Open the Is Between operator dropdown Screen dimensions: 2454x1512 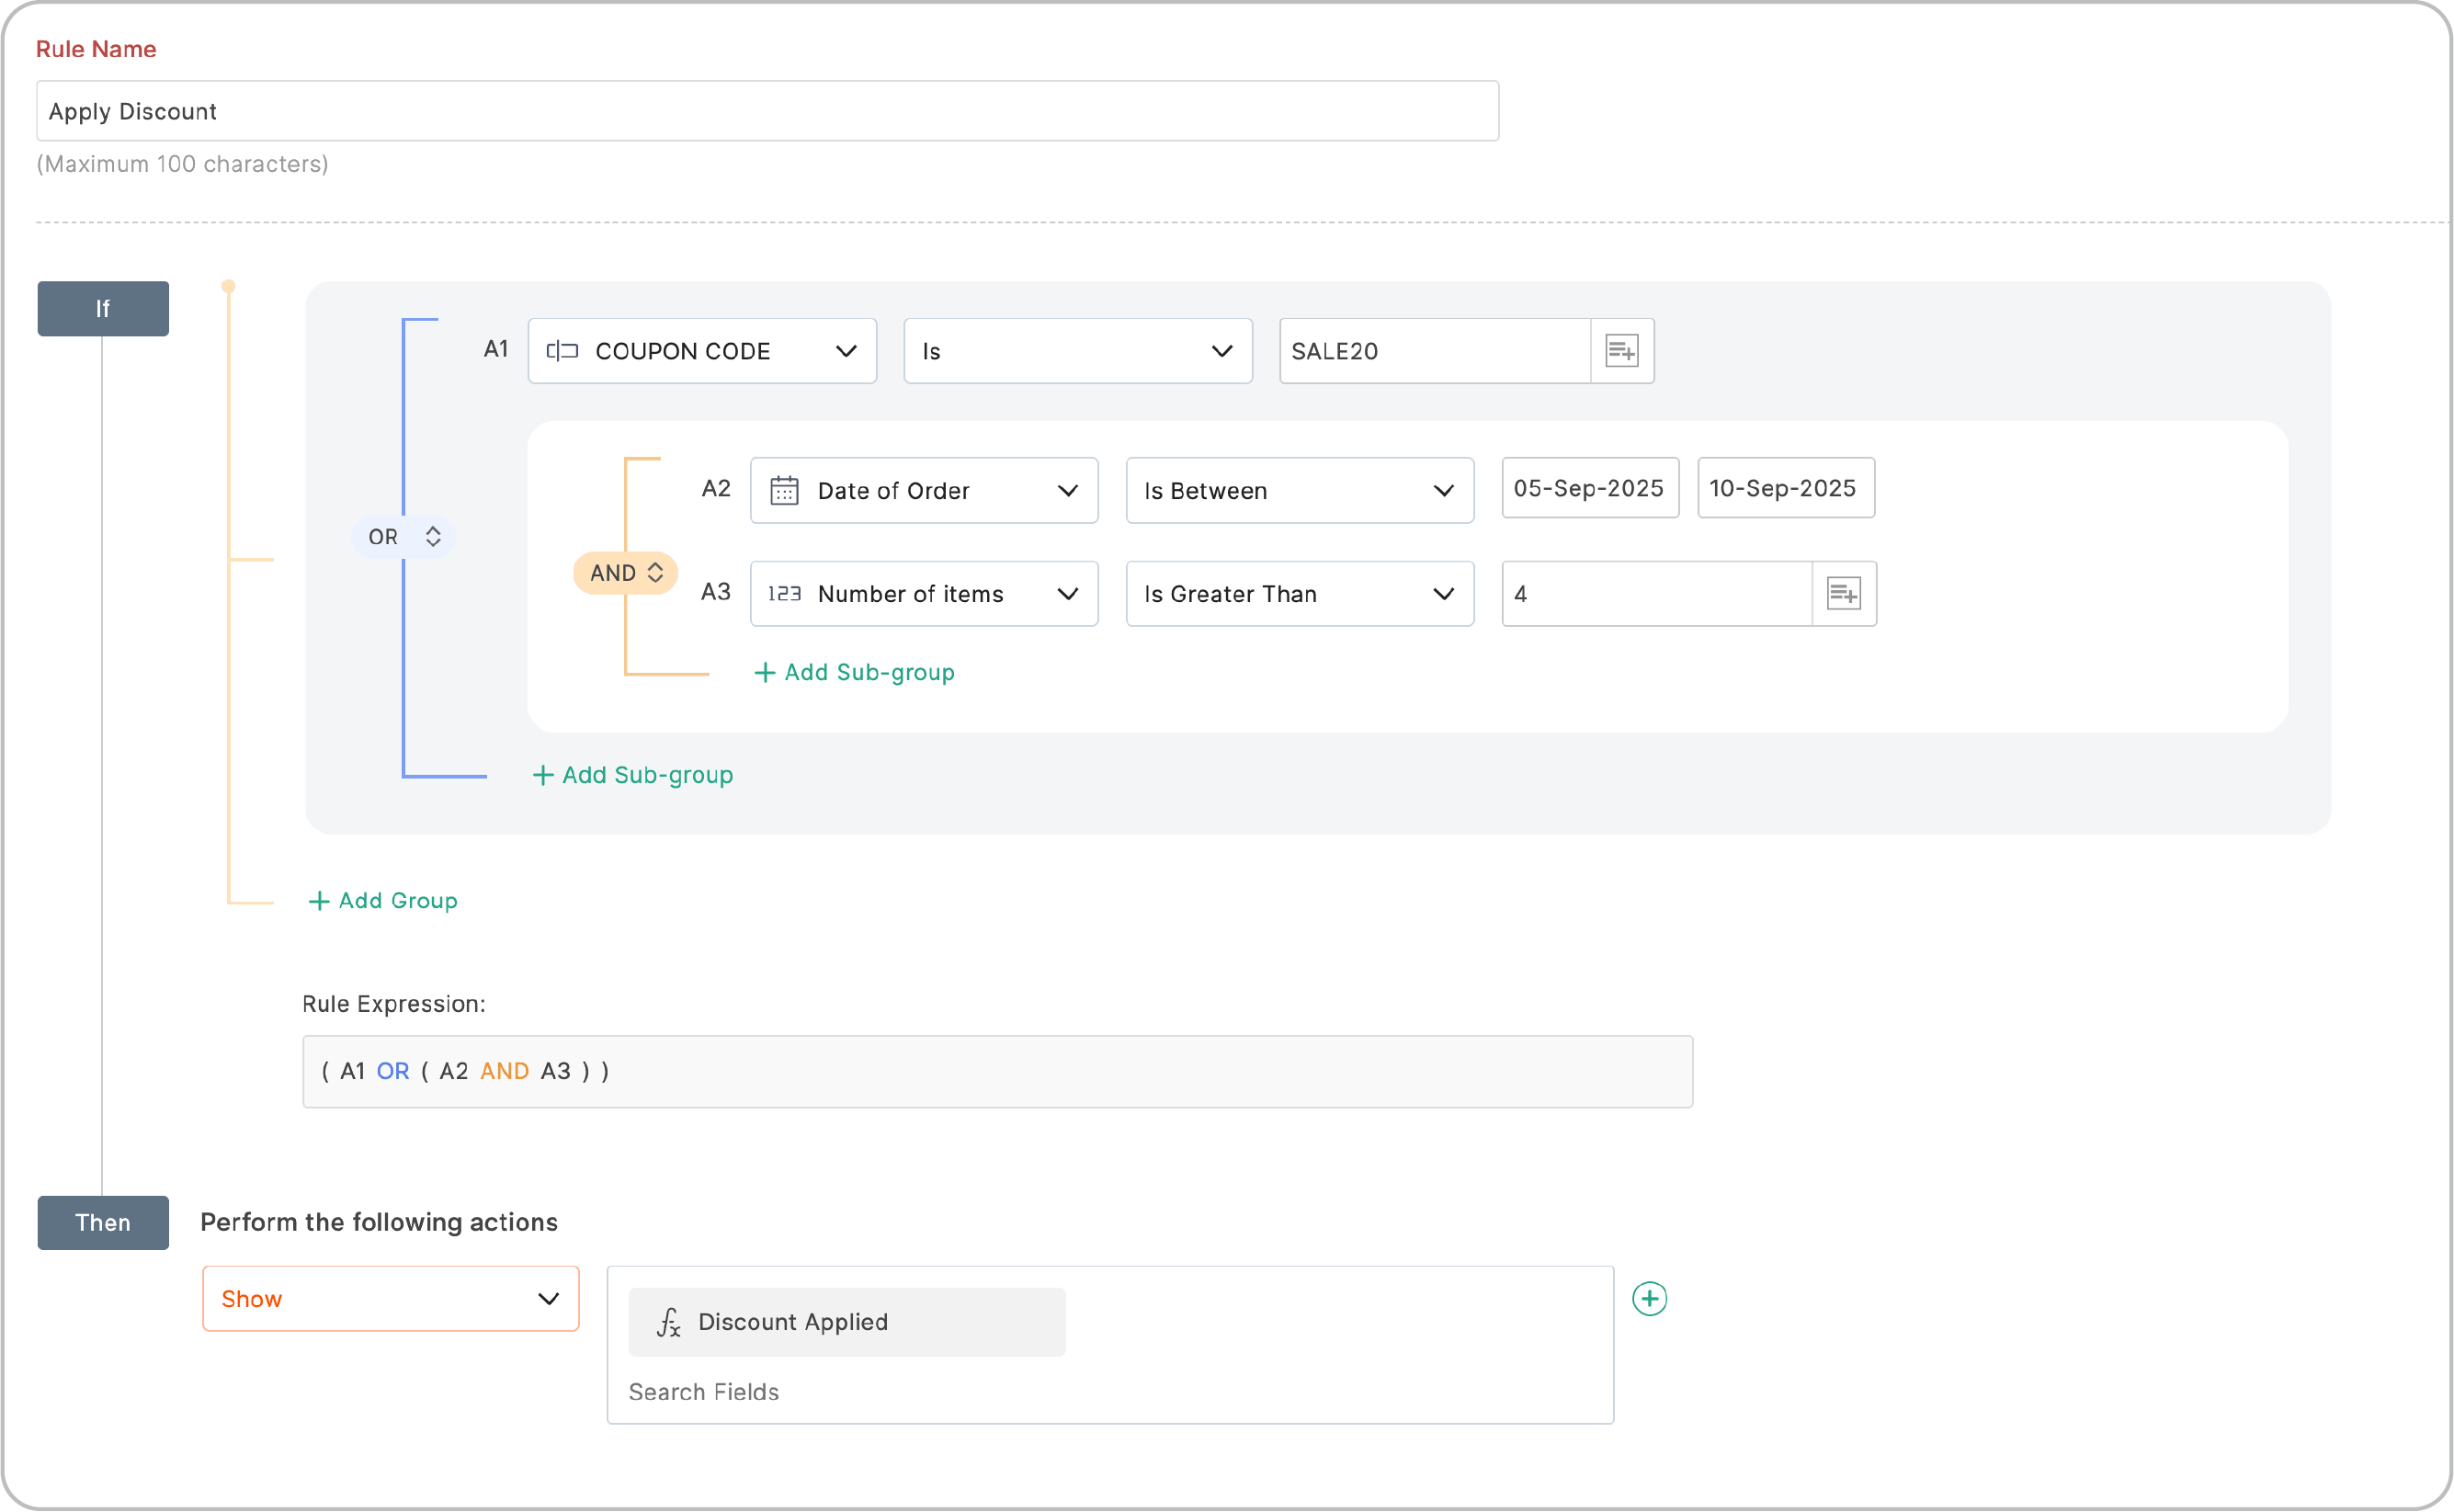[1442, 491]
